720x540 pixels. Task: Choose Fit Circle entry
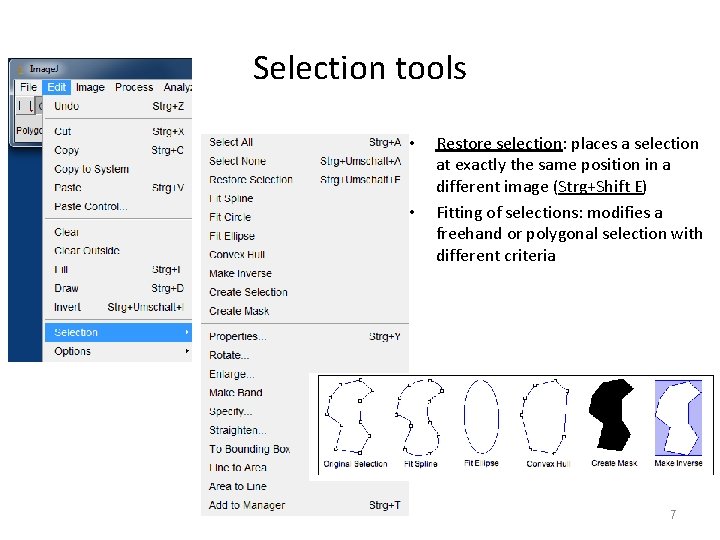[305, 217]
